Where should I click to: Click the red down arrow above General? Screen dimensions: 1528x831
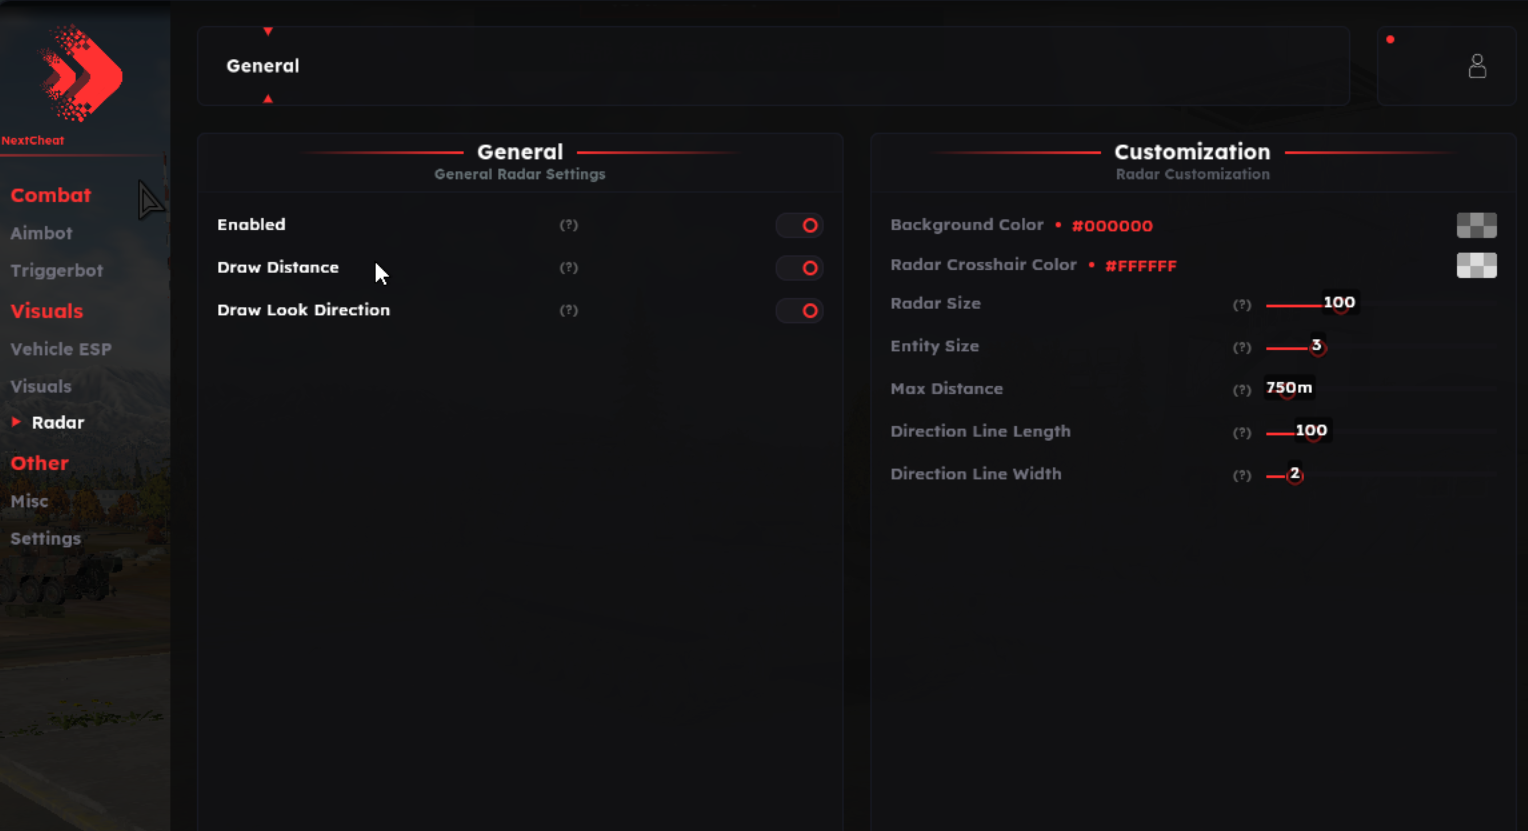tap(268, 32)
